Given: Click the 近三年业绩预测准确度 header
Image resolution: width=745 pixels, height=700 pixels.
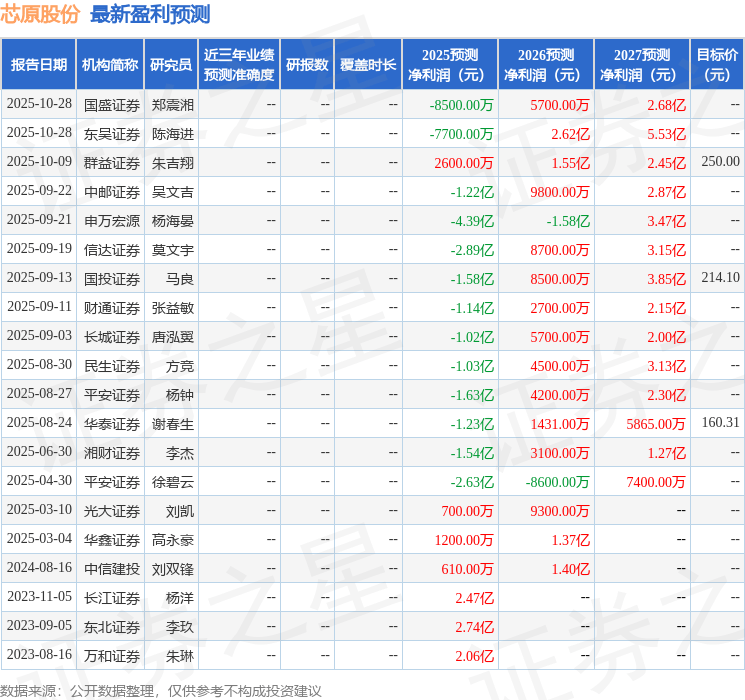Looking at the screenshot, I should coord(239,65).
